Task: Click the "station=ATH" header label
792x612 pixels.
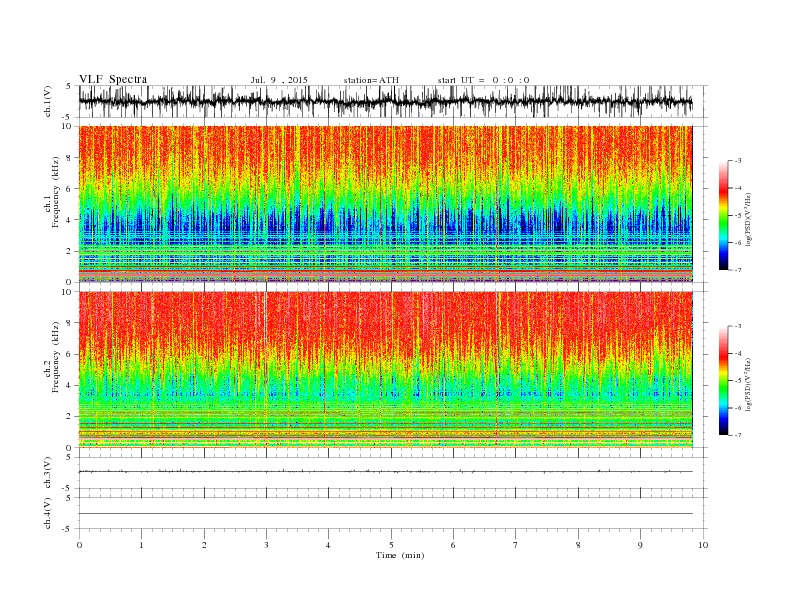Action: point(371,80)
